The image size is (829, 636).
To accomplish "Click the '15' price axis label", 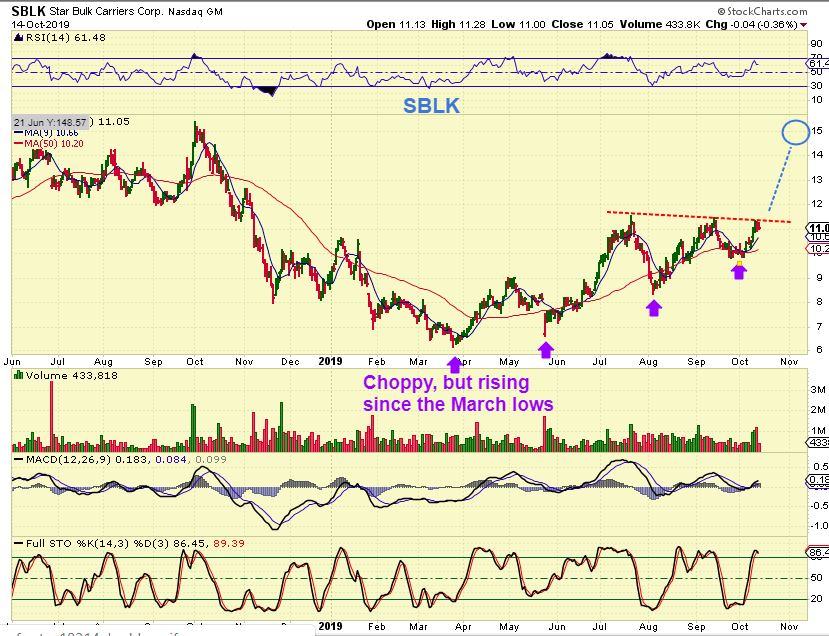I will [817, 131].
